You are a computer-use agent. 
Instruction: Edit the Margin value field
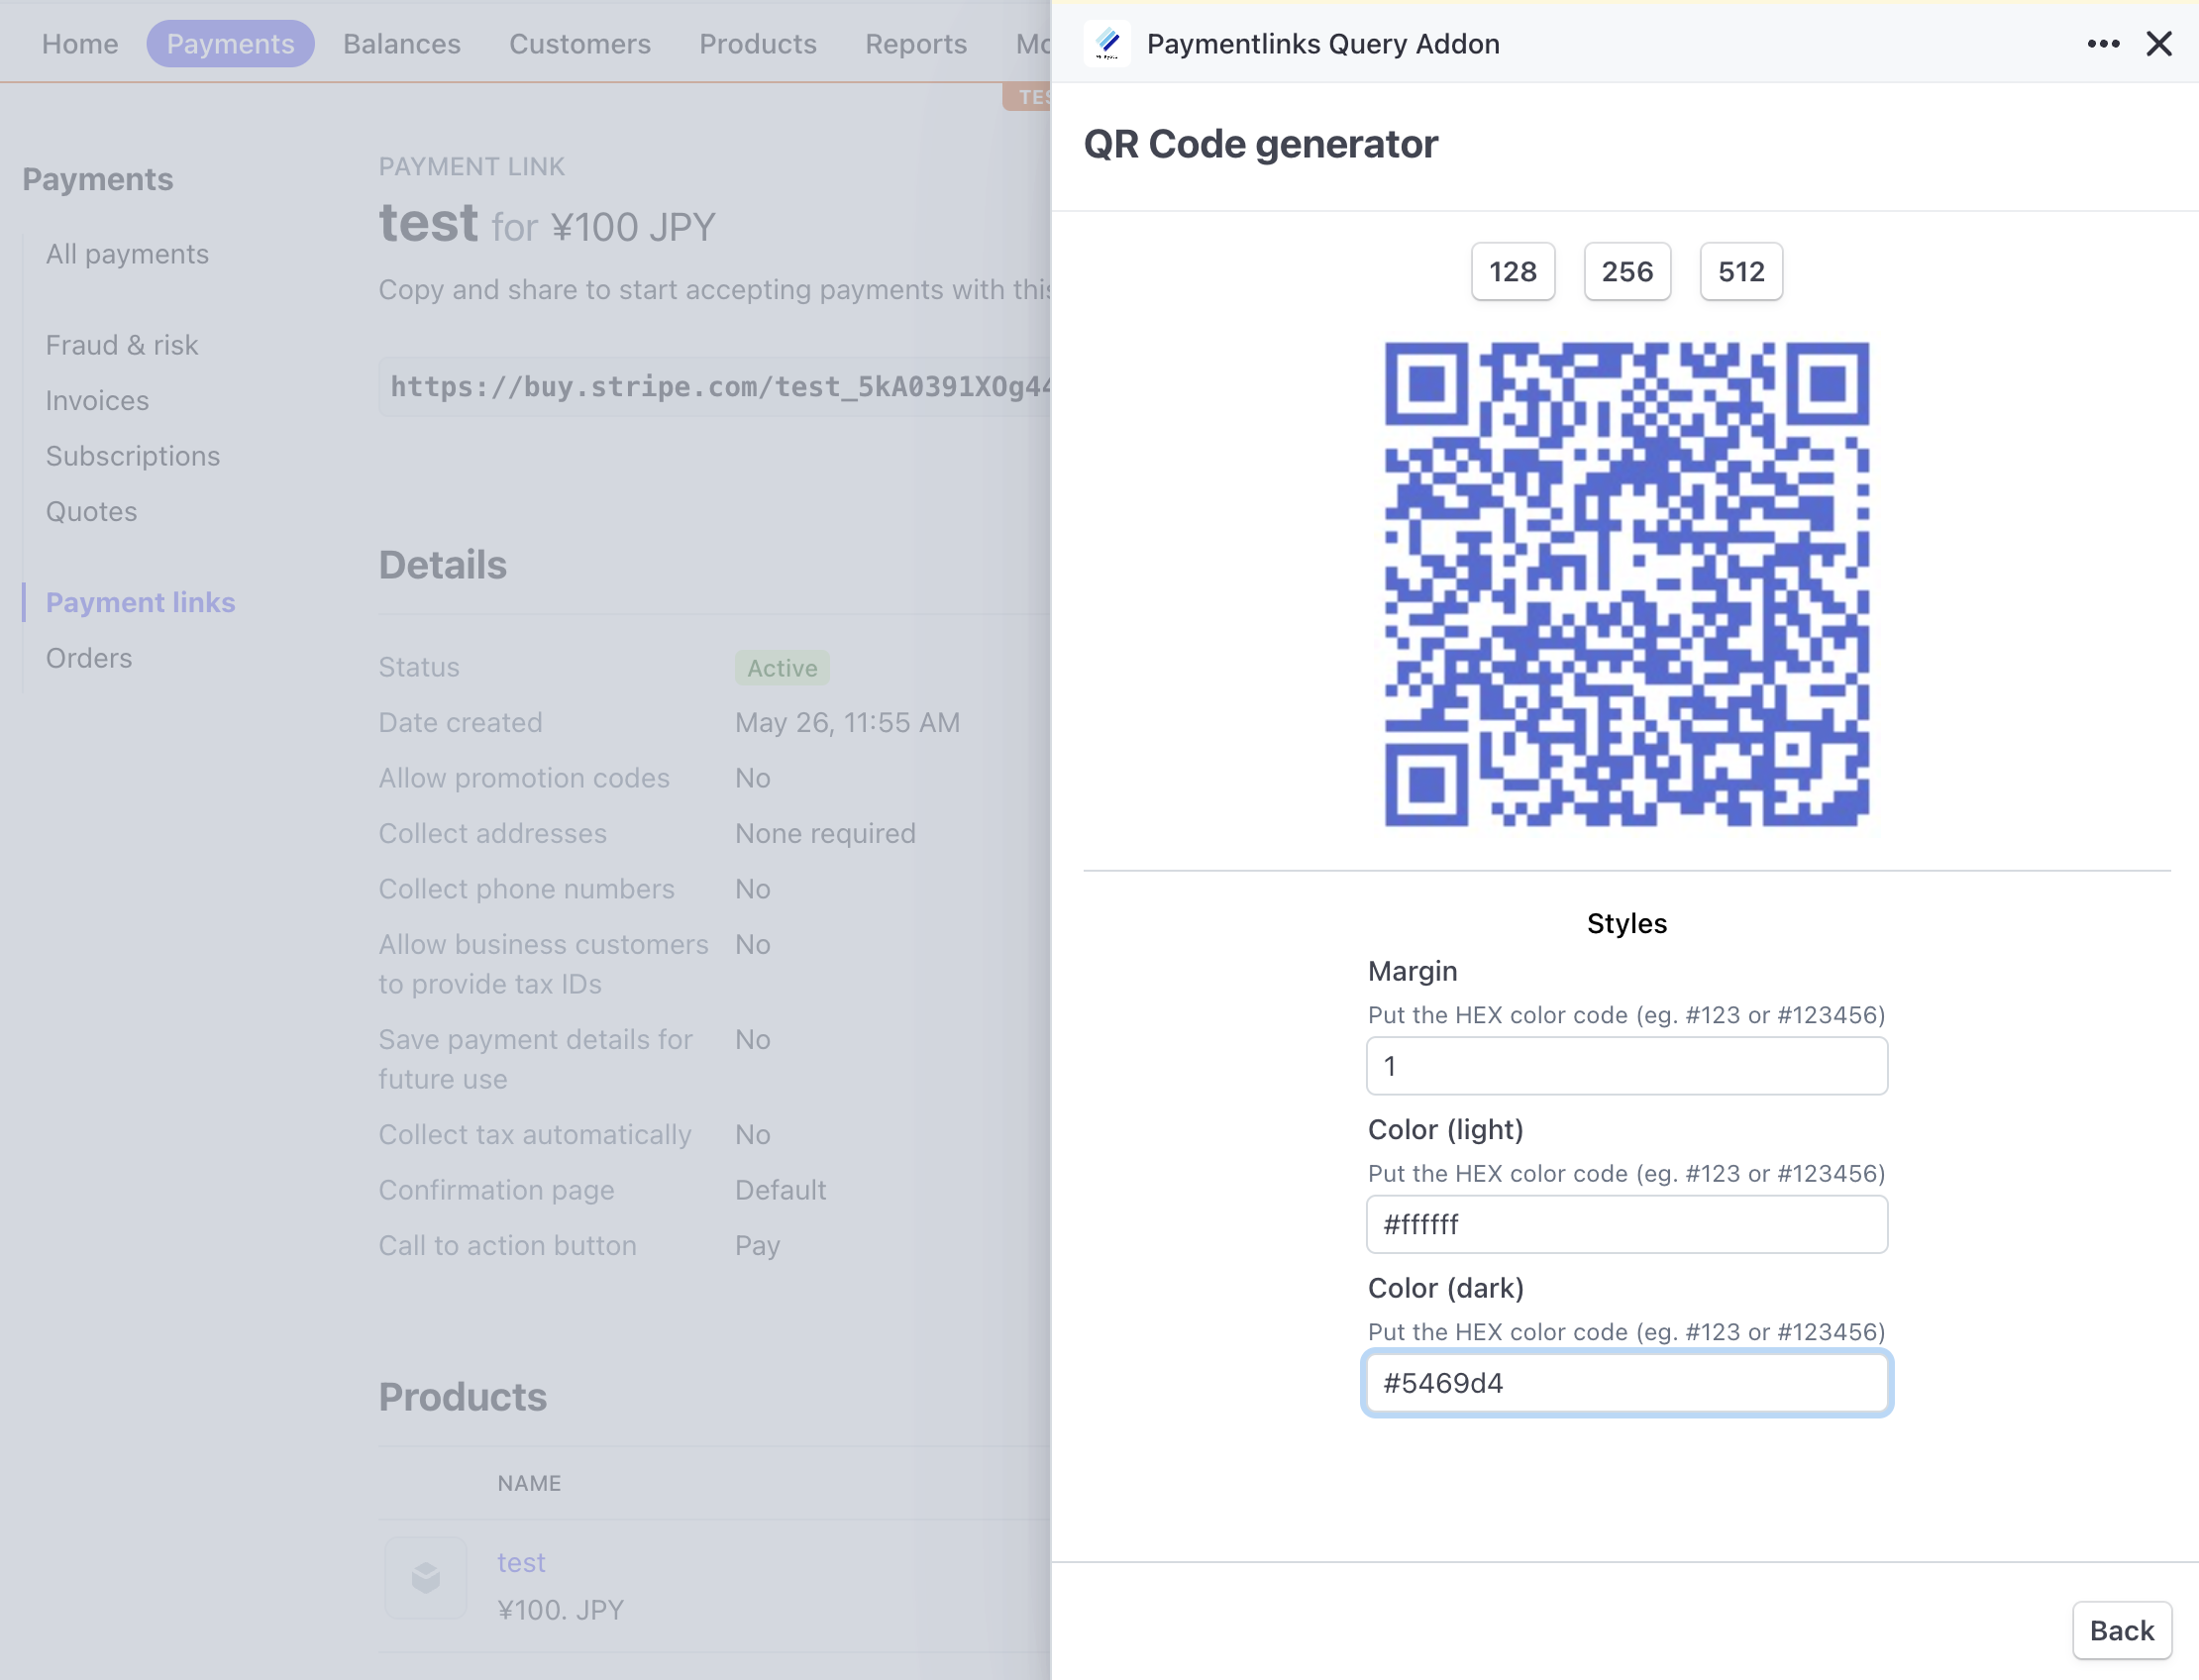1626,1066
